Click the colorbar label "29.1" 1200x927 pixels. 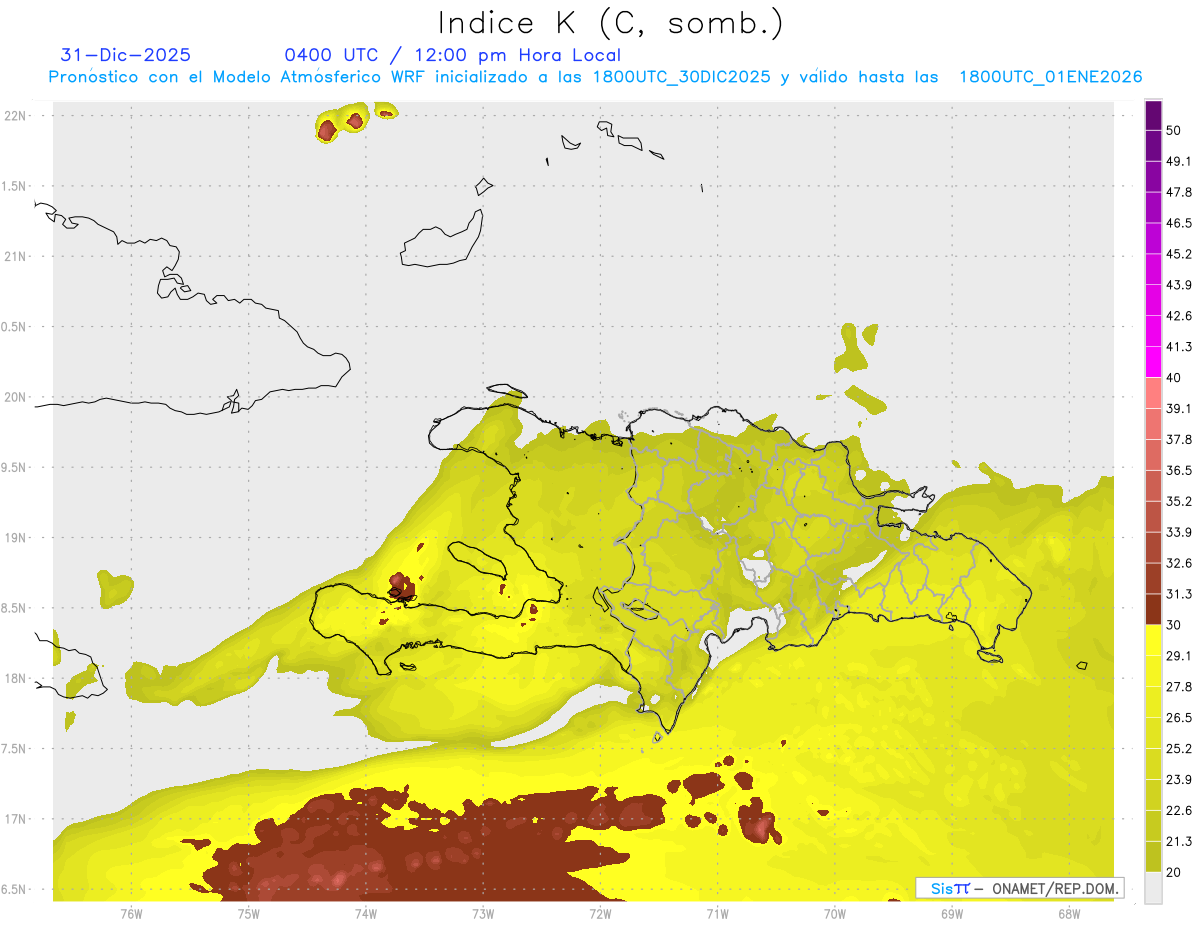(1179, 656)
